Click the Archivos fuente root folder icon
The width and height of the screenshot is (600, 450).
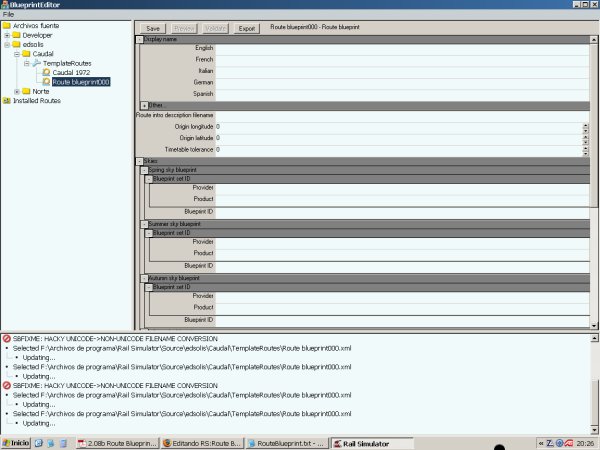coord(6,25)
